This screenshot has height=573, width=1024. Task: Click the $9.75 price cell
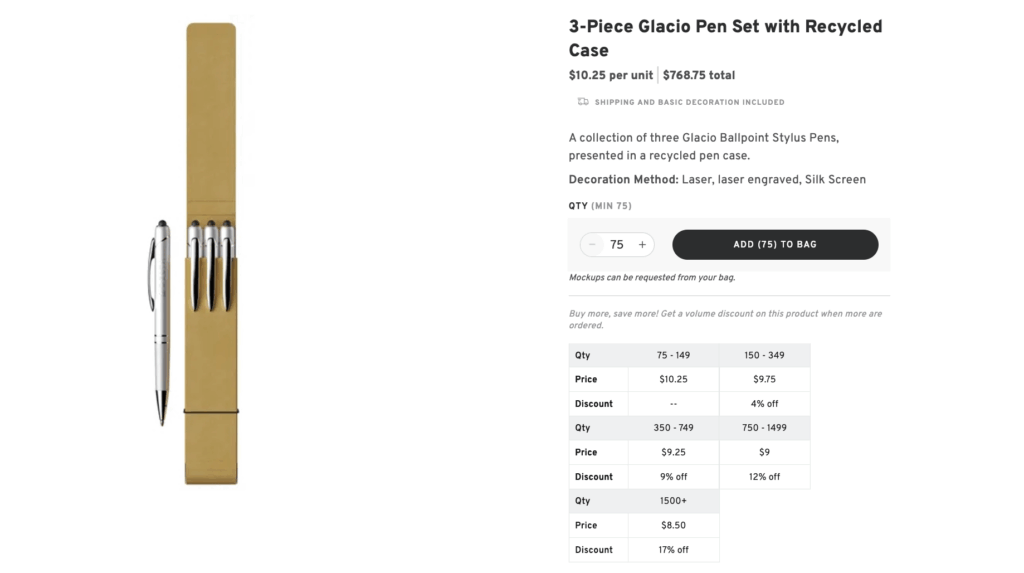[x=764, y=379]
